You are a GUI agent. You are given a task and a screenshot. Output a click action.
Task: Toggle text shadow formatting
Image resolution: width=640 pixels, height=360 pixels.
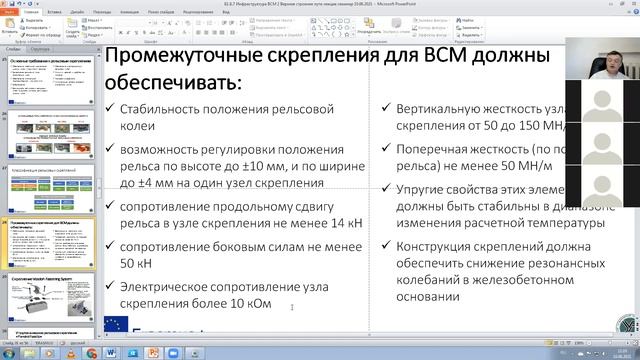pyautogui.click(x=144, y=33)
